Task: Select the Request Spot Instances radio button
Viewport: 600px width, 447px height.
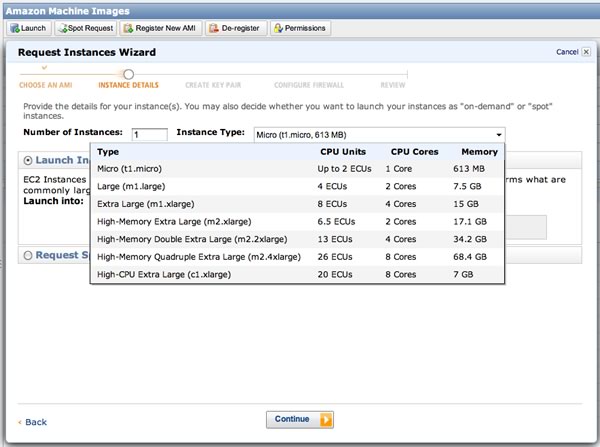Action: click(x=28, y=255)
